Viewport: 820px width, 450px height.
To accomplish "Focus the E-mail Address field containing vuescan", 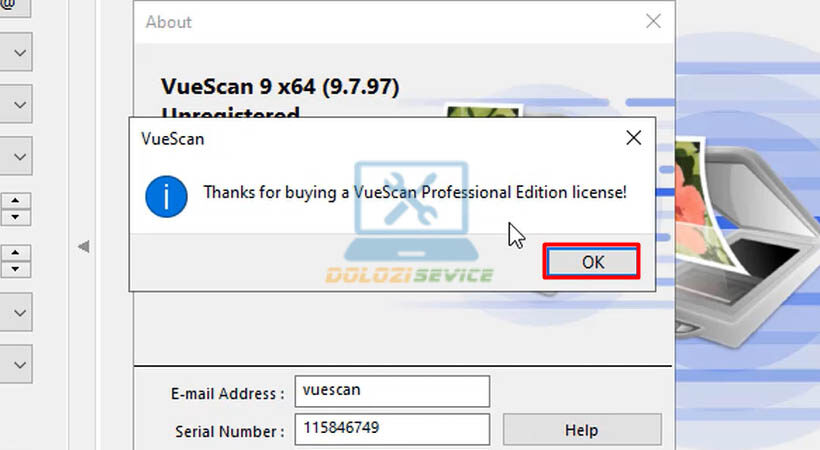I will (392, 391).
